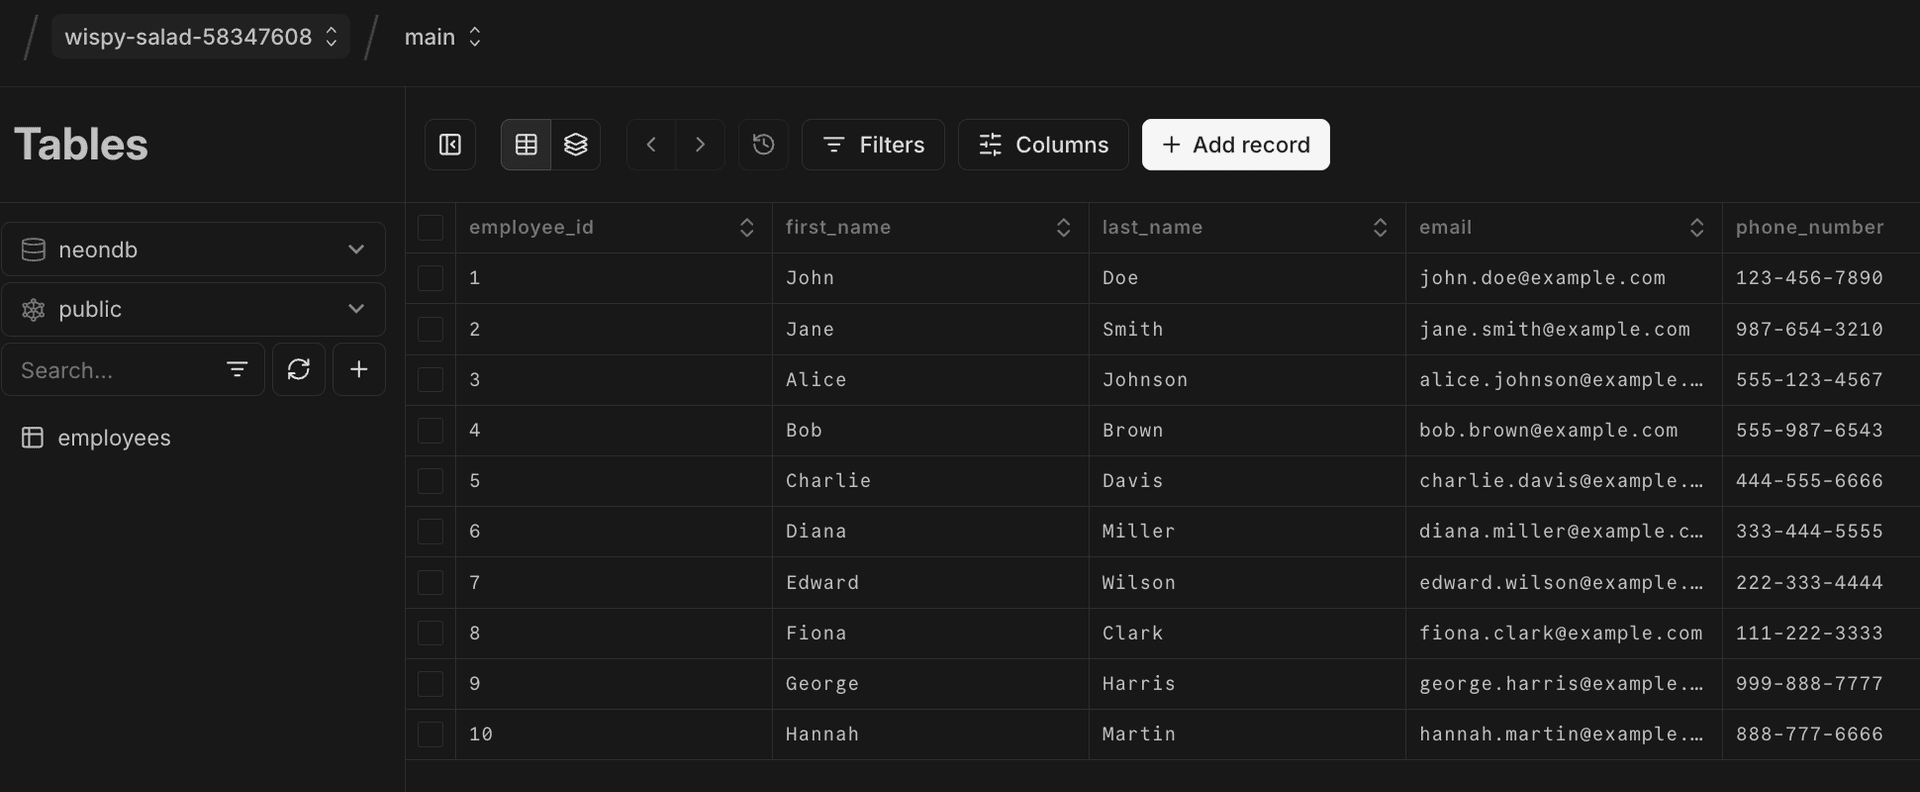Image resolution: width=1920 pixels, height=792 pixels.
Task: Open the history clock icon
Action: [763, 145]
